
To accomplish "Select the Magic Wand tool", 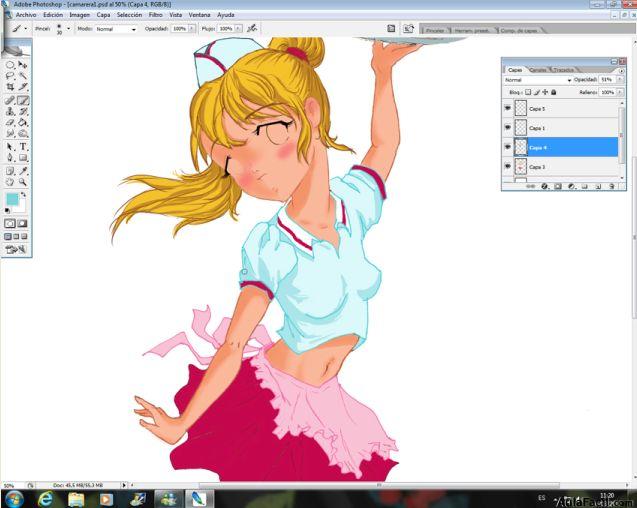I will (x=23, y=76).
